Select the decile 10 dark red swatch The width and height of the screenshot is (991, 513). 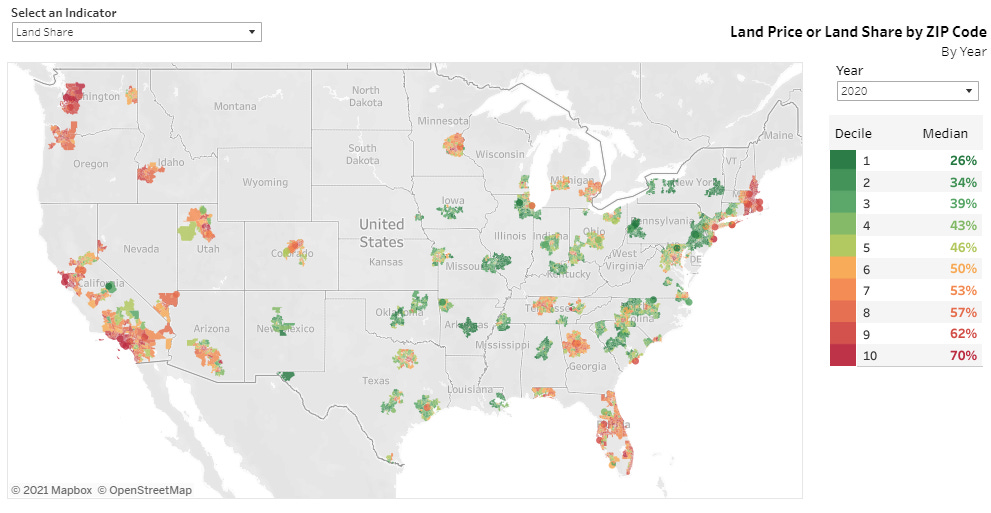click(x=842, y=355)
